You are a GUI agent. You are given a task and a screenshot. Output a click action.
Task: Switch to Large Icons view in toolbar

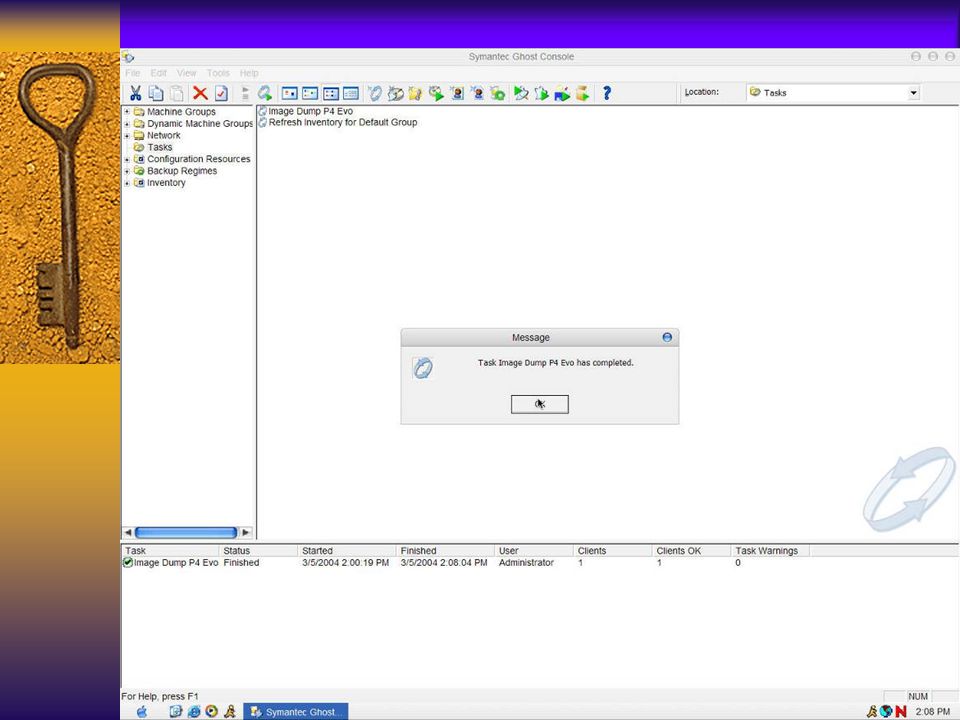coord(290,93)
